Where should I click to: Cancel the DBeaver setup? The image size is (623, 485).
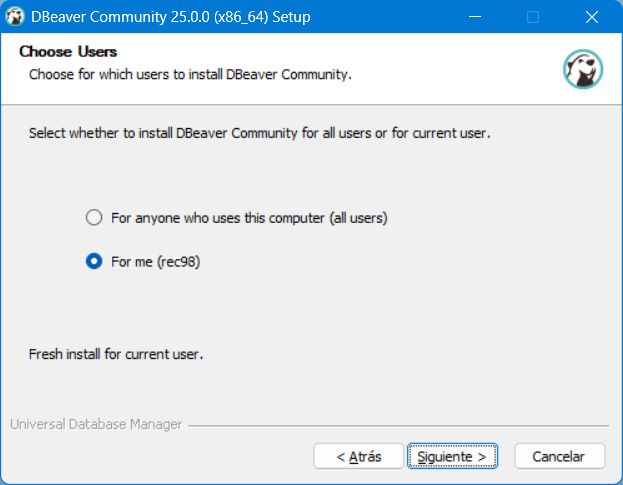[x=559, y=456]
